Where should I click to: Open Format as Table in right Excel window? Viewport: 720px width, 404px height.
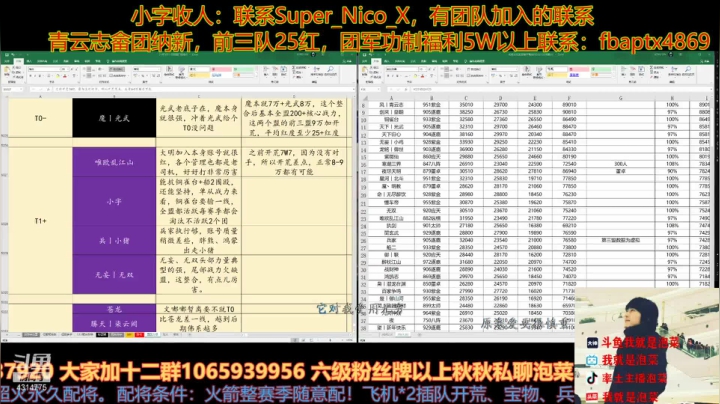pos(539,72)
